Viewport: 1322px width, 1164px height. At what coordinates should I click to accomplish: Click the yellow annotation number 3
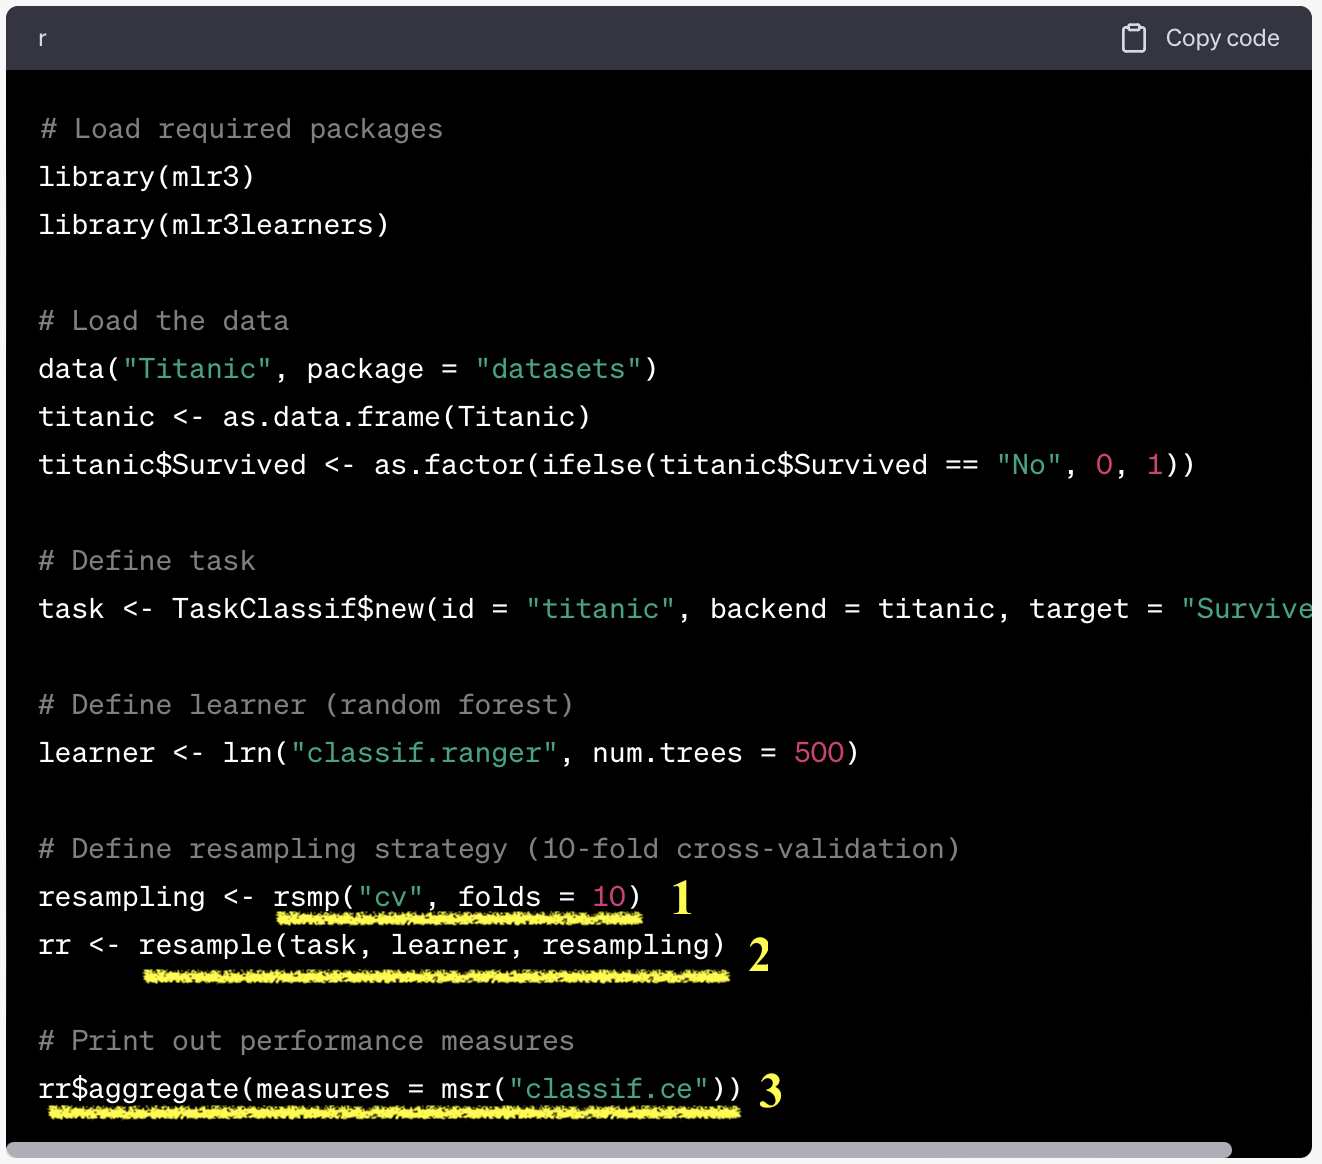(770, 1091)
